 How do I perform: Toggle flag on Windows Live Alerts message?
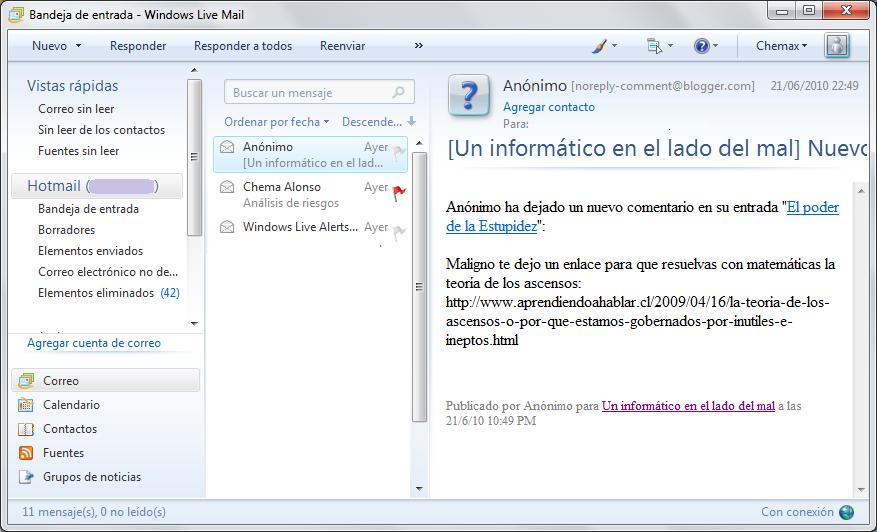click(x=399, y=233)
